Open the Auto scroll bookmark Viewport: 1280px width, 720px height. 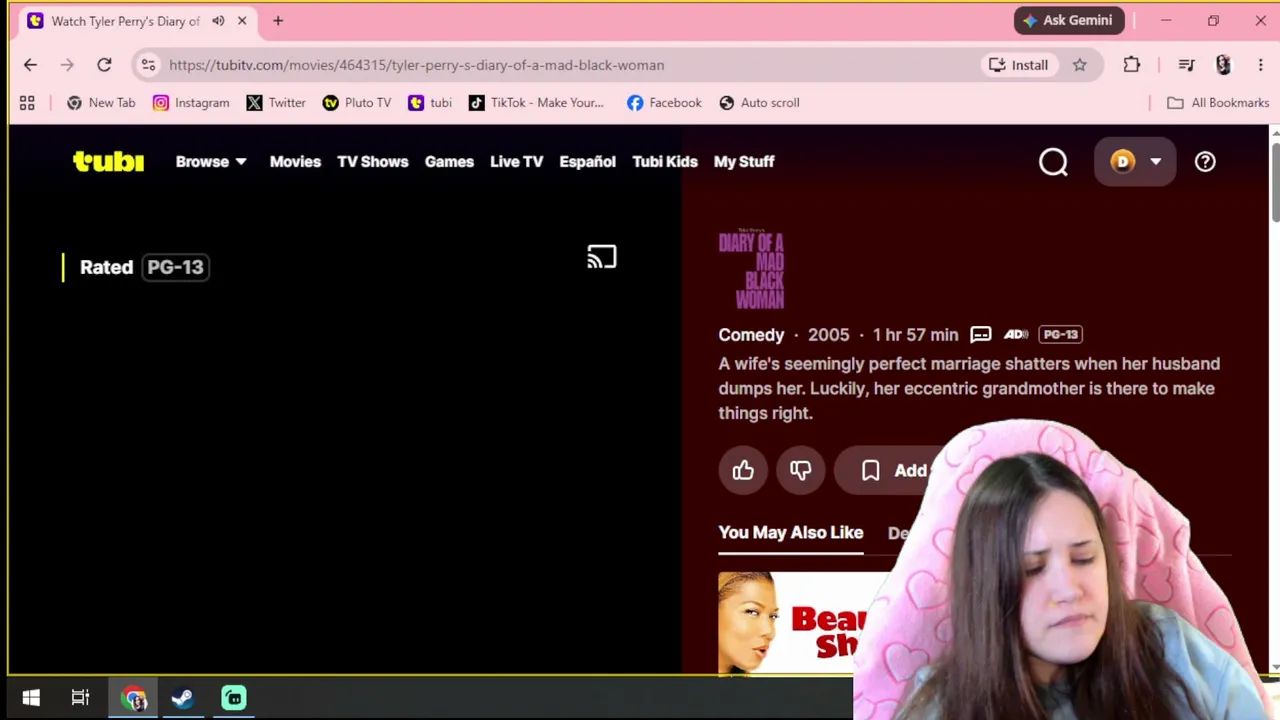[759, 103]
